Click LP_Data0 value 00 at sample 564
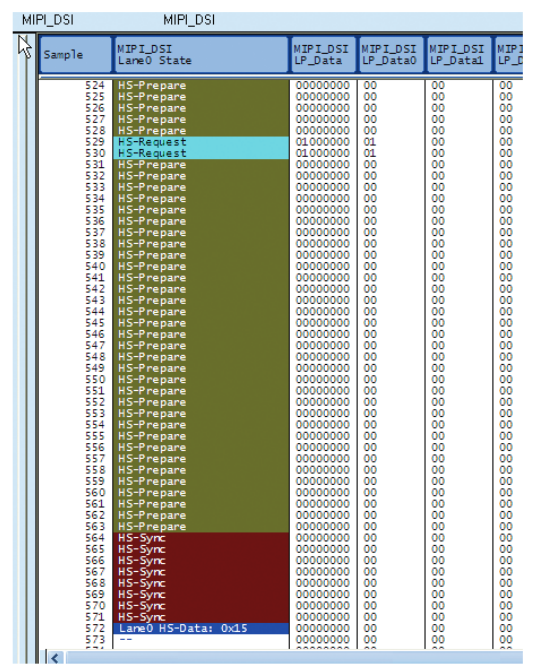 (x=370, y=538)
